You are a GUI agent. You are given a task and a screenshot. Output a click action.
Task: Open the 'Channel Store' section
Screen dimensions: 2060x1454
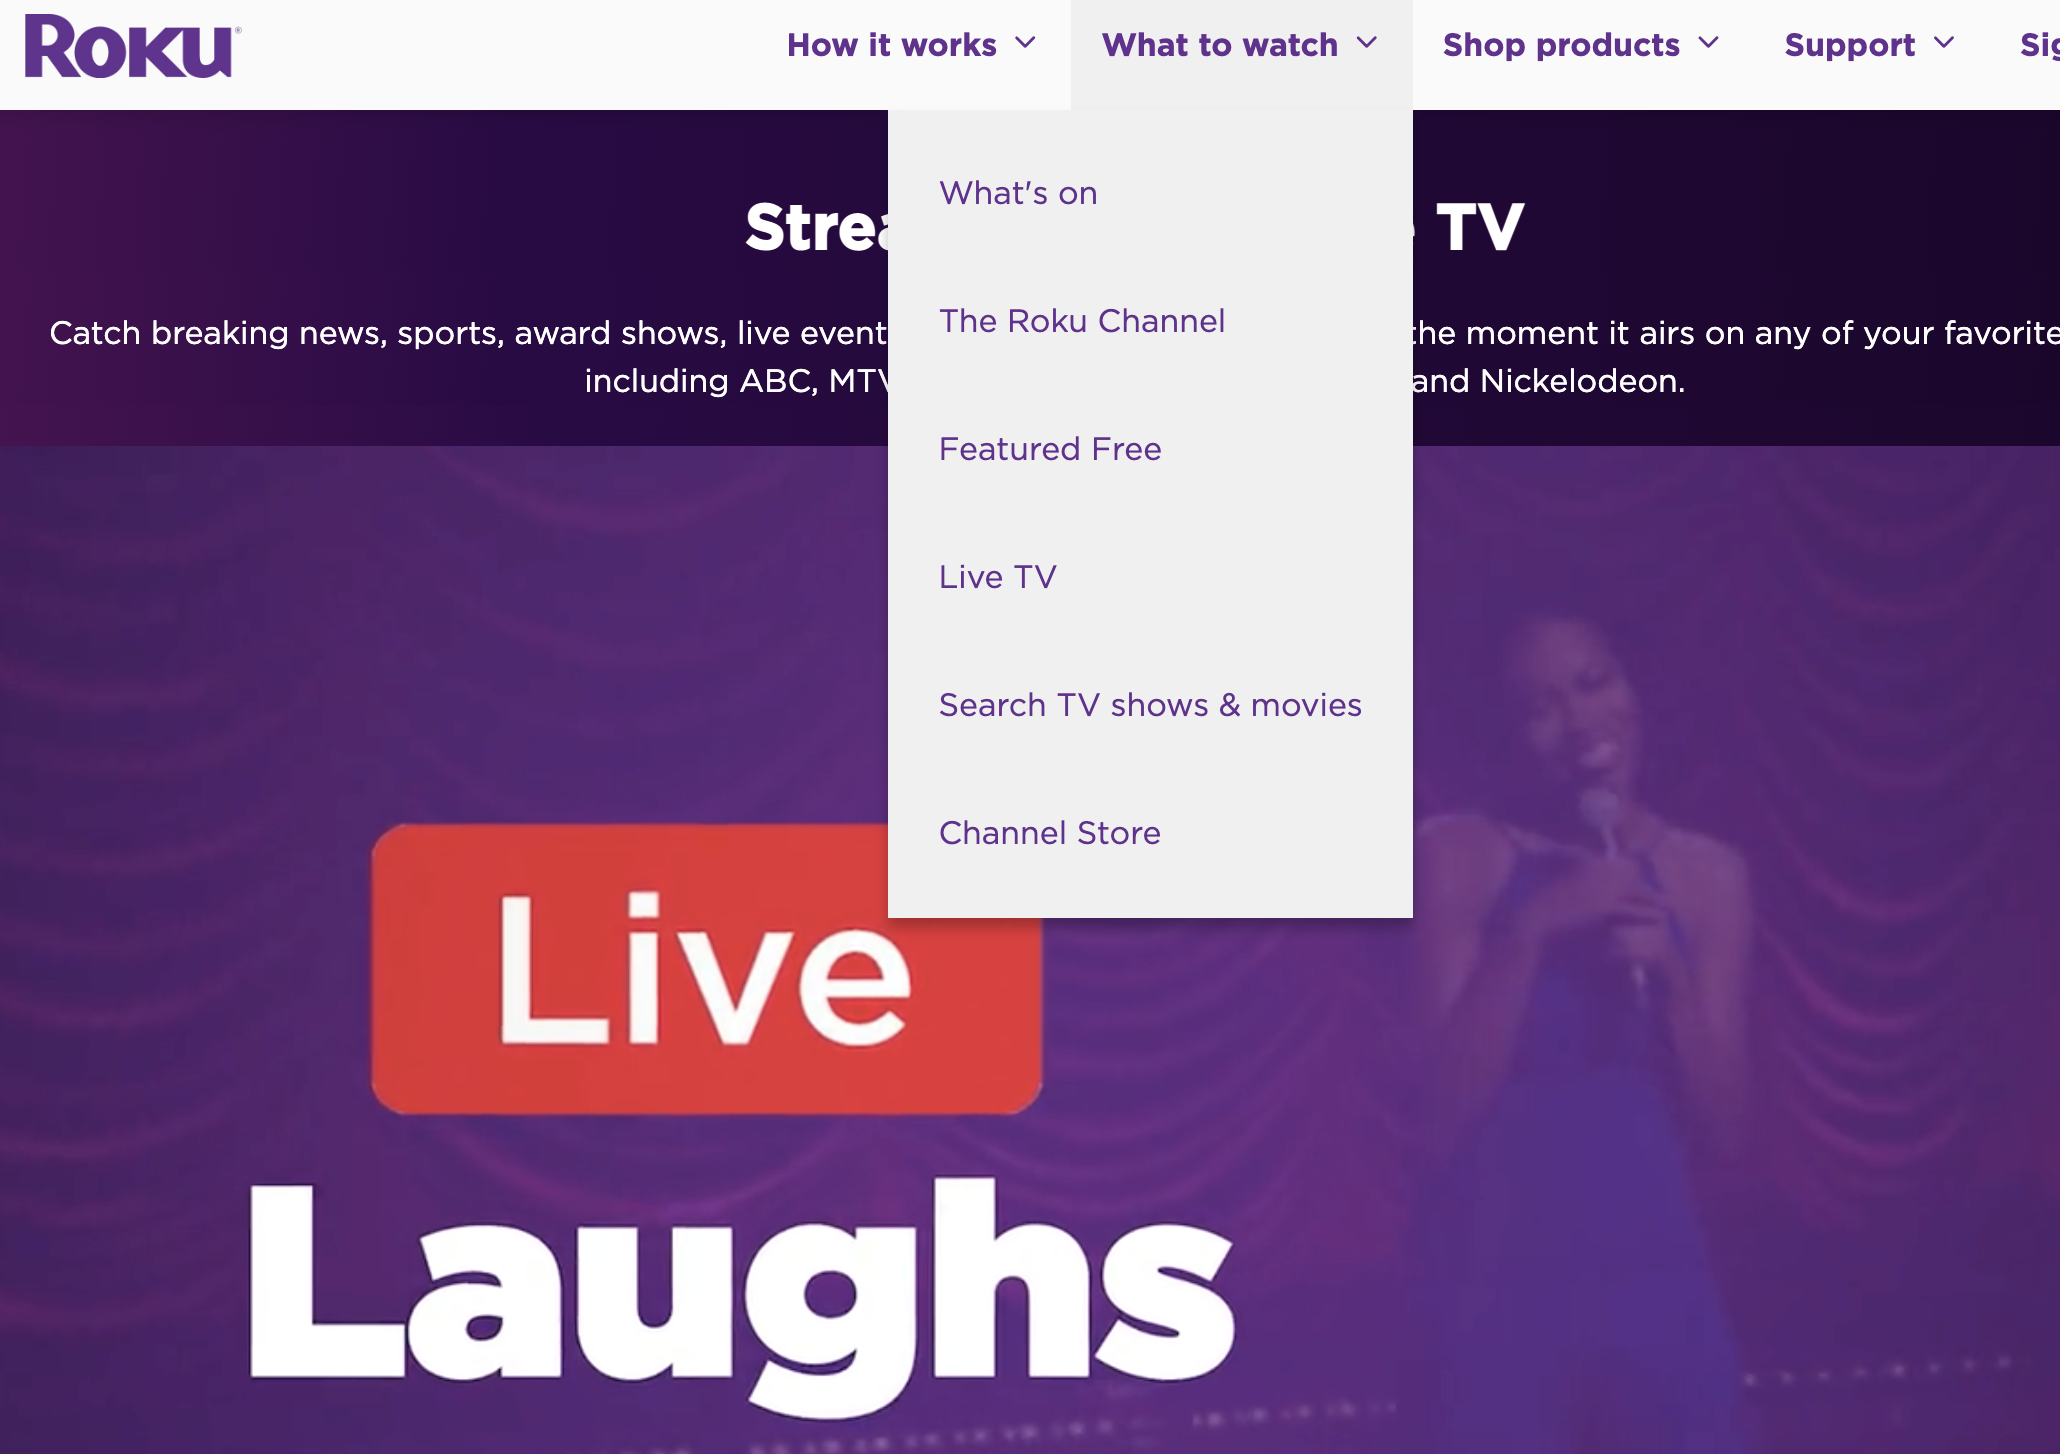click(x=1048, y=832)
